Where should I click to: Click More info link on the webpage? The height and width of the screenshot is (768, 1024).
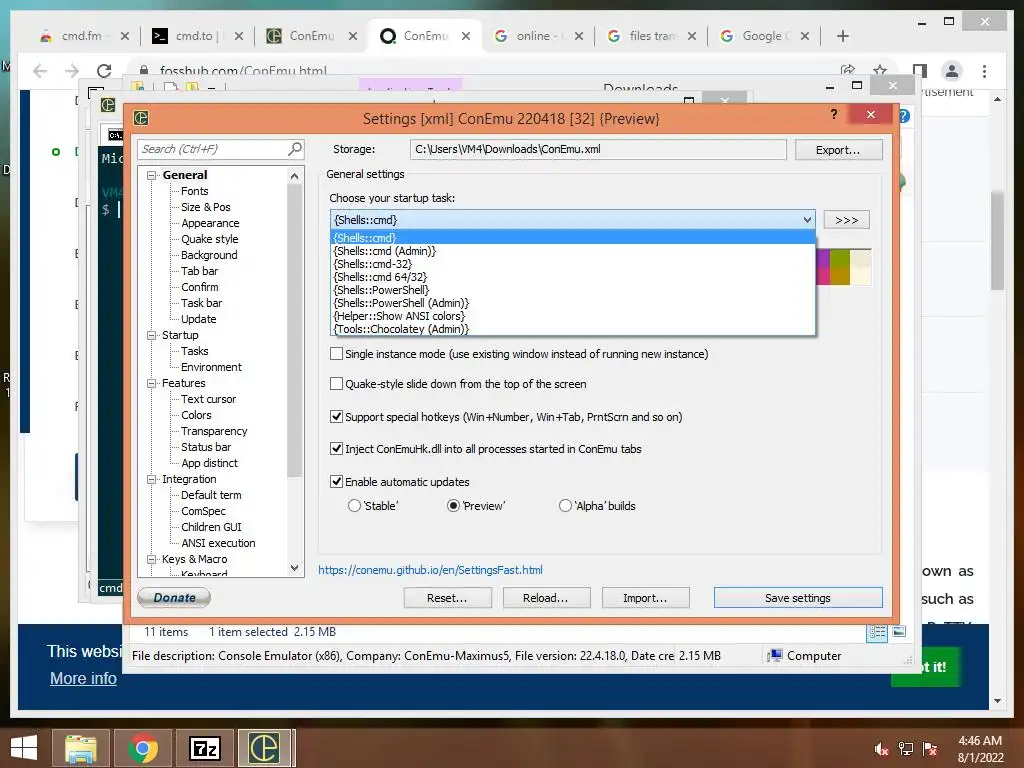(x=84, y=679)
